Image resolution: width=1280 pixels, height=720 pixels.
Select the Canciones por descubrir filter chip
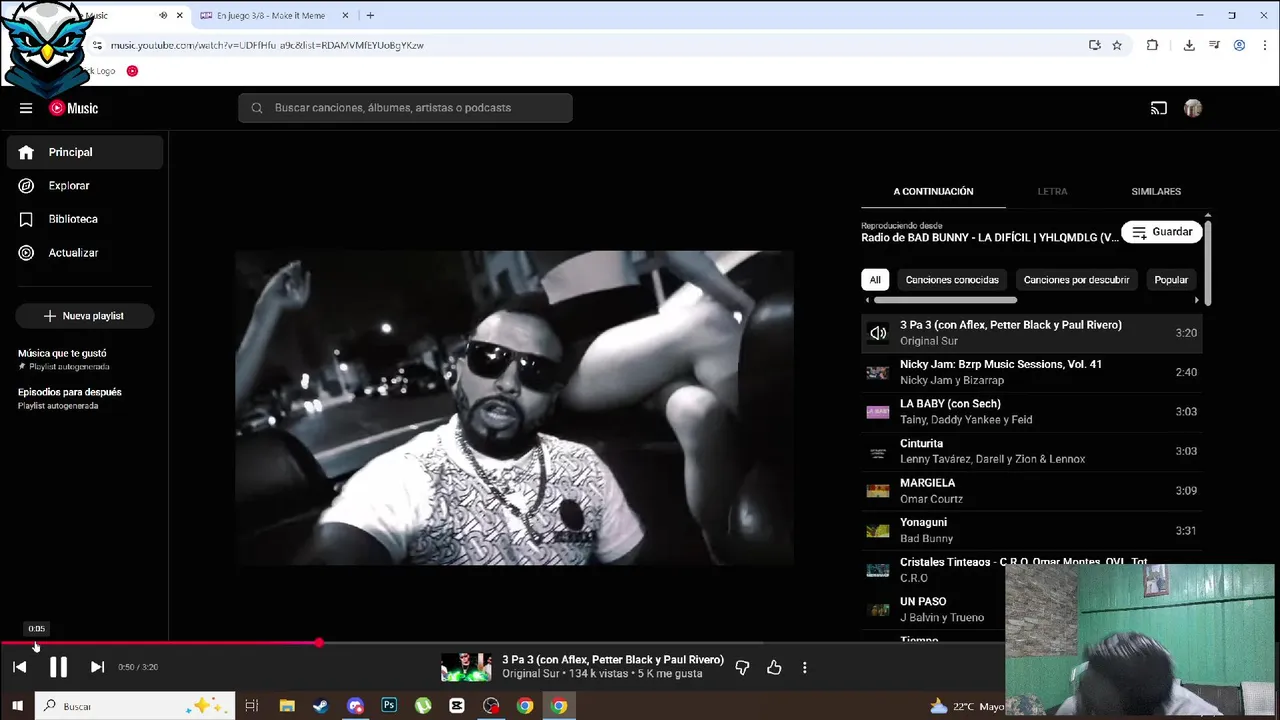[x=1076, y=280]
